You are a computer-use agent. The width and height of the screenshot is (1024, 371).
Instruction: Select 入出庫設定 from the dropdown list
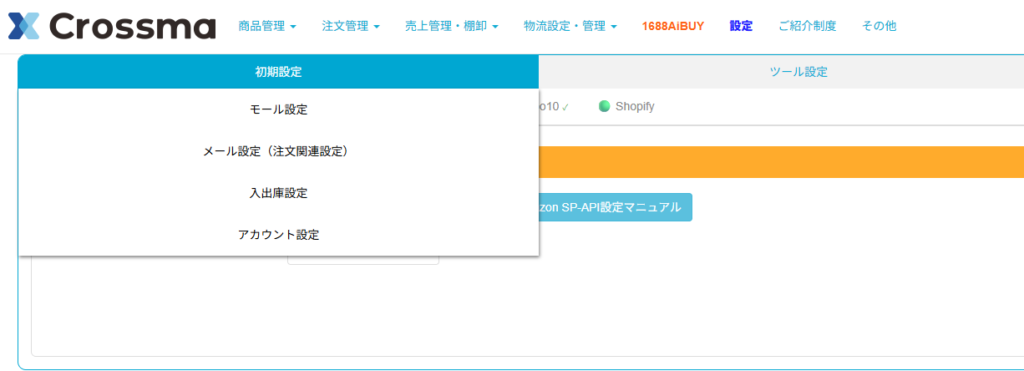click(278, 193)
